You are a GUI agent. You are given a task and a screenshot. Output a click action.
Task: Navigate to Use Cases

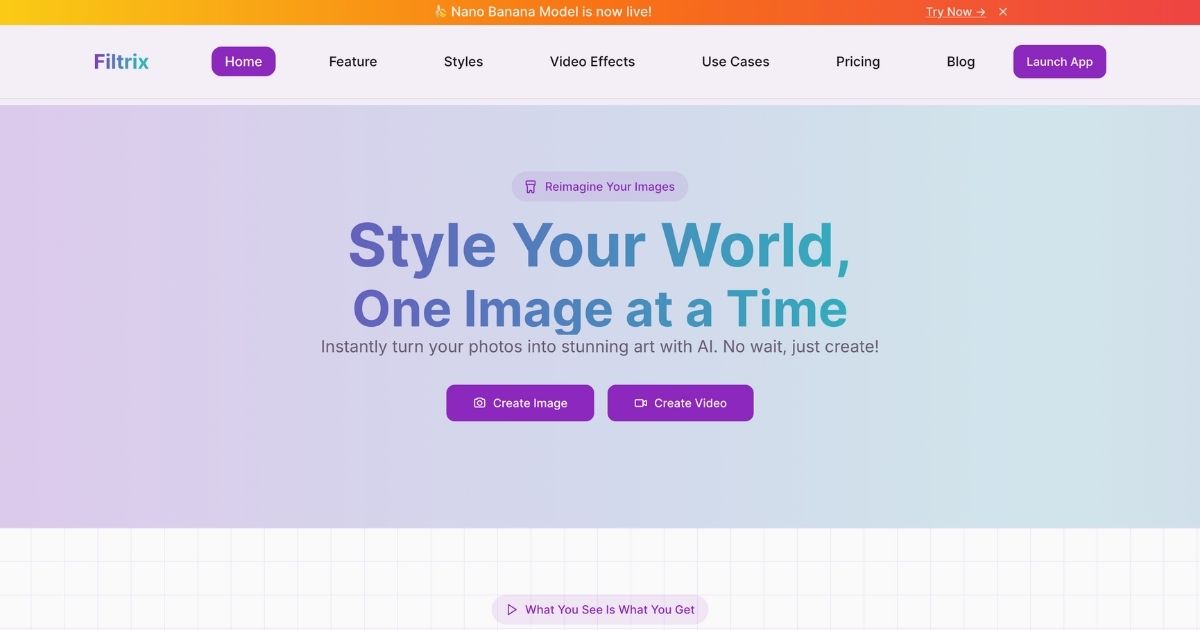(735, 61)
